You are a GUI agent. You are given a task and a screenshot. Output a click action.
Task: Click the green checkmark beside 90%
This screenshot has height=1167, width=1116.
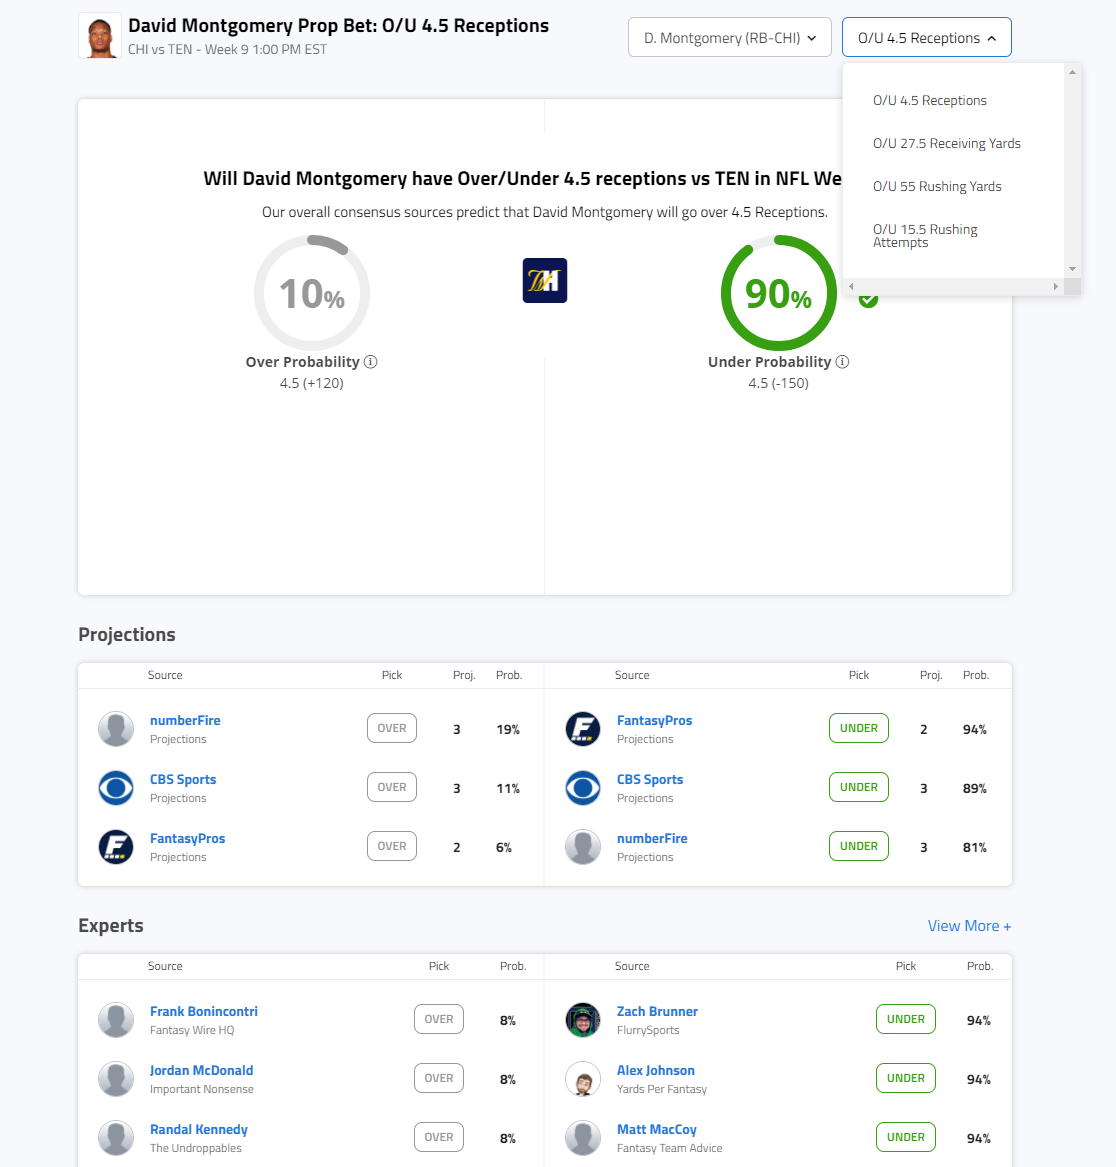pos(868,300)
